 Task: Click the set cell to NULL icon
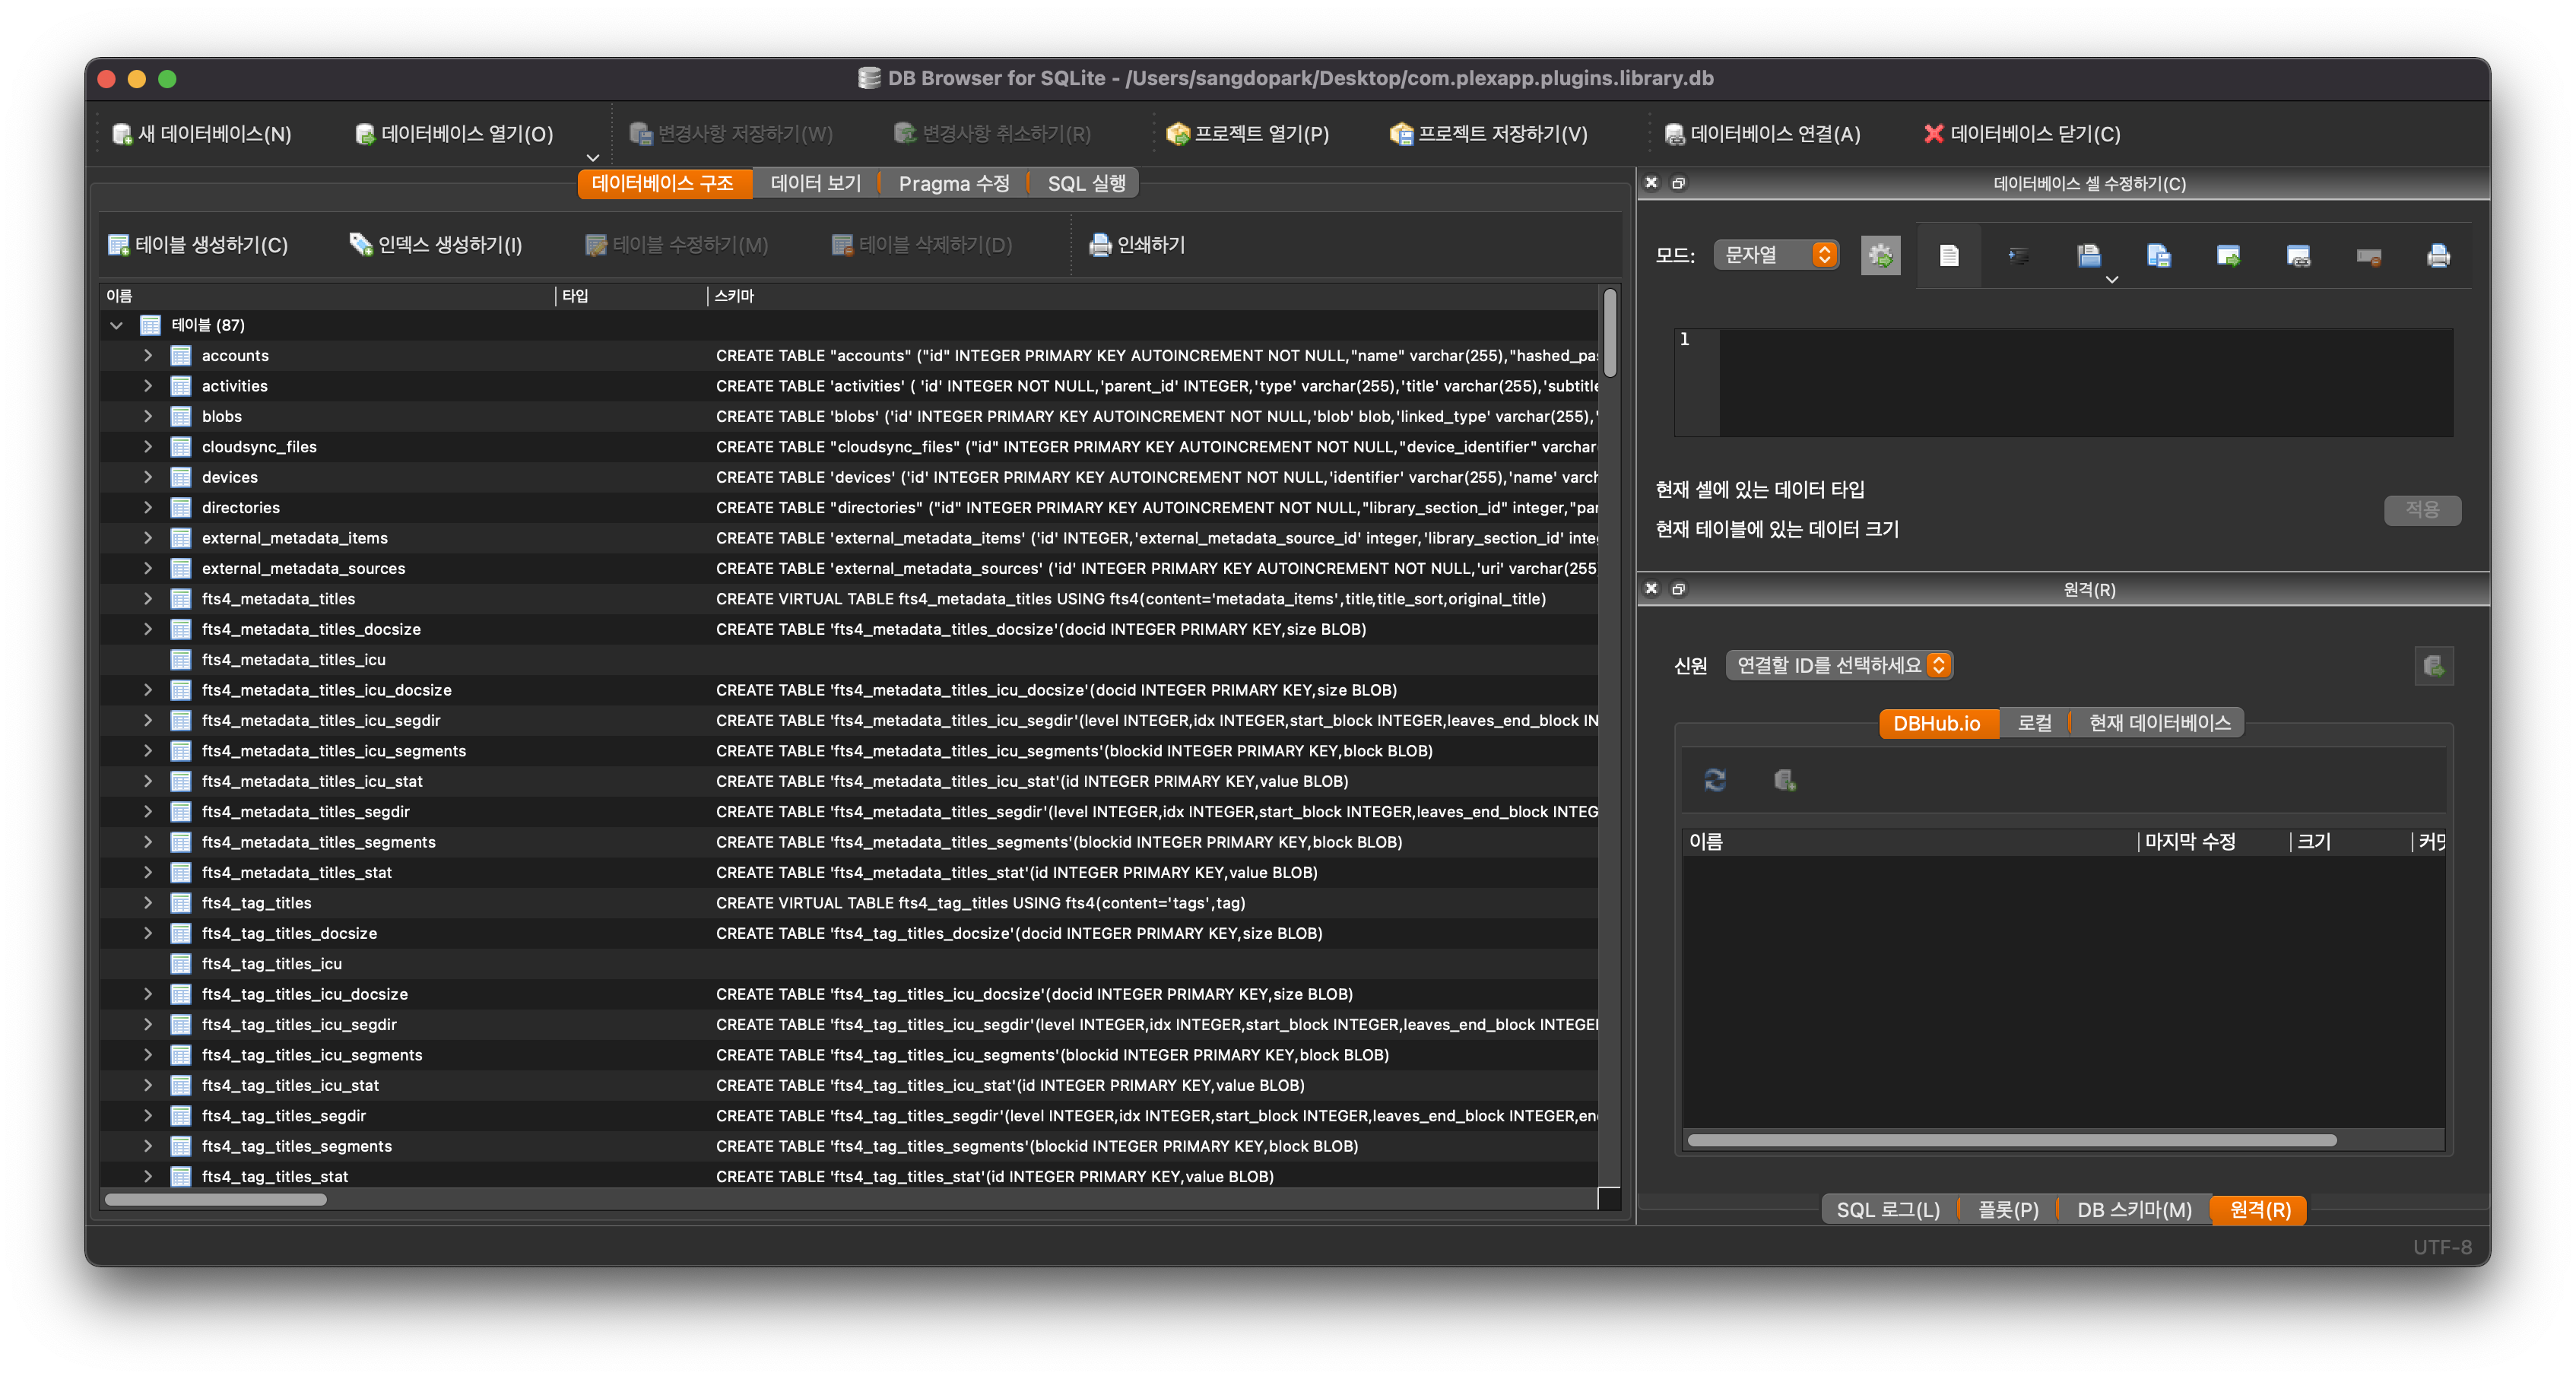(x=2368, y=257)
